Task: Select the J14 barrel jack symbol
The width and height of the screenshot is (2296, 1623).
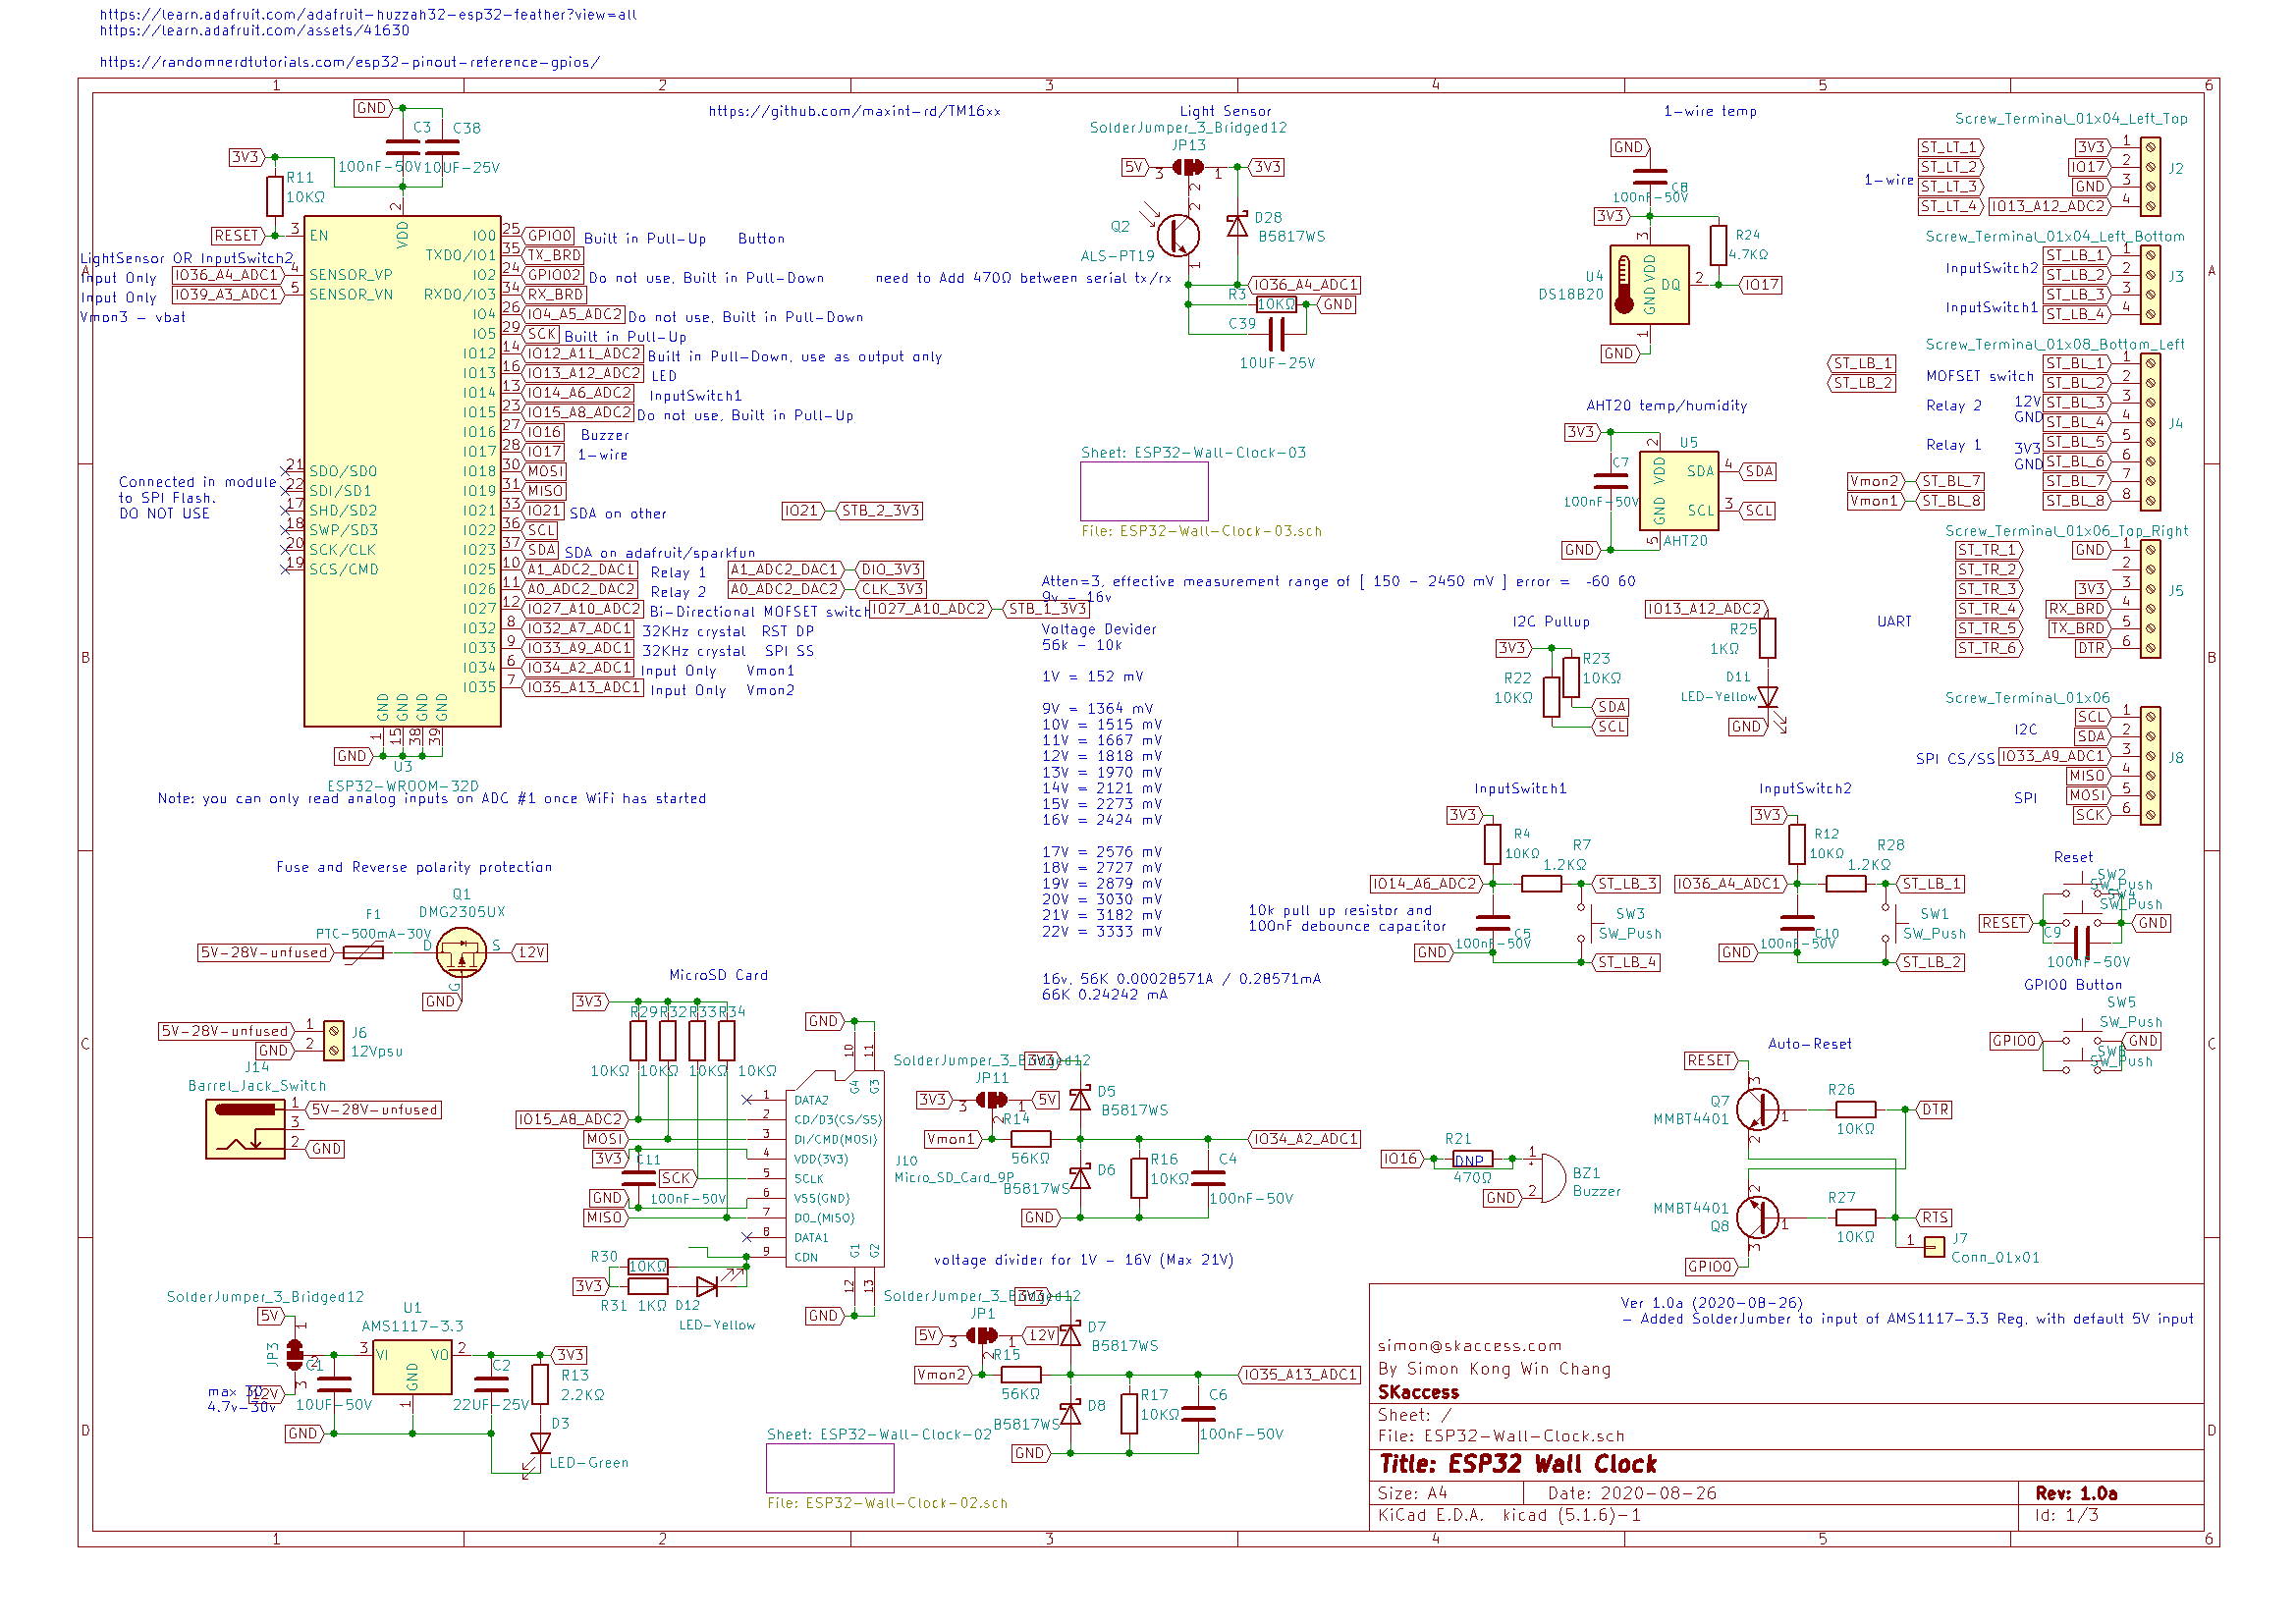Action: pyautogui.click(x=245, y=1129)
